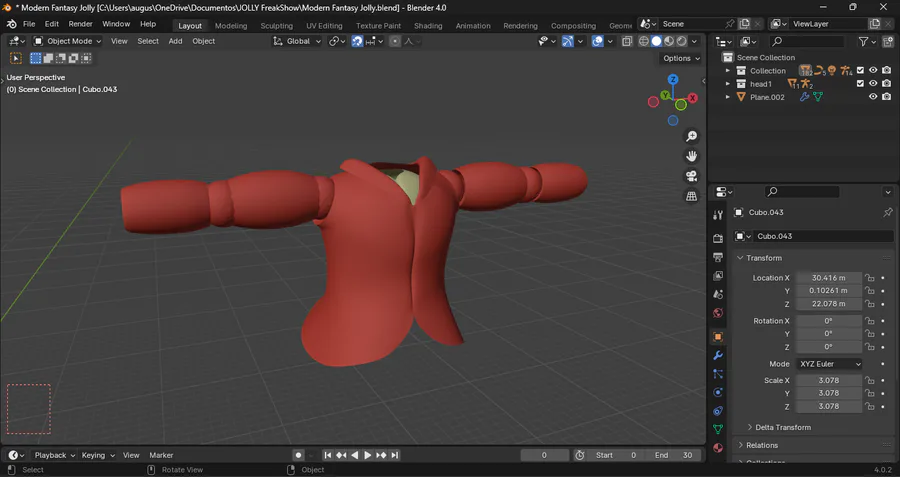Toggle viewport gizmo display
The image size is (900, 477).
pos(568,41)
